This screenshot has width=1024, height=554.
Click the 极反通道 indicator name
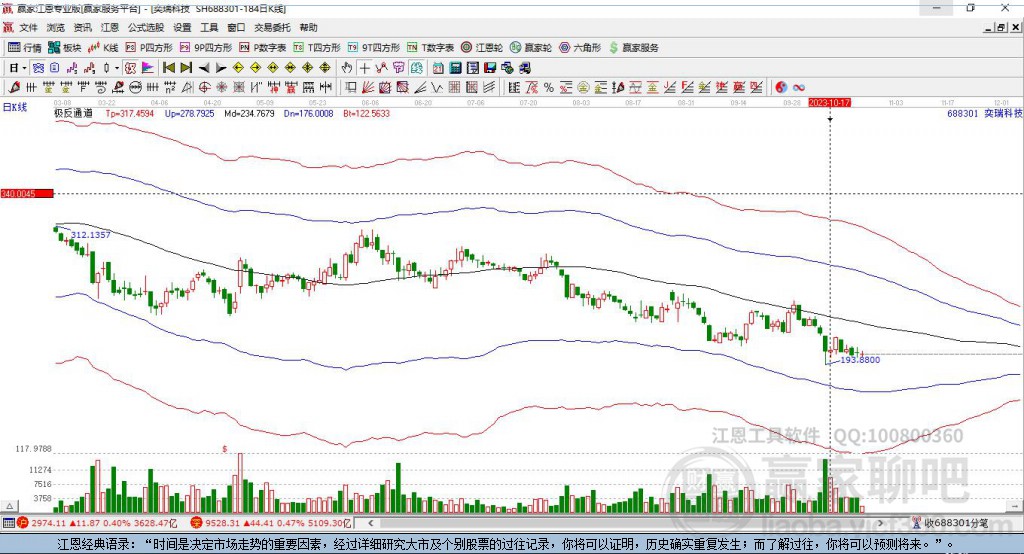point(73,113)
